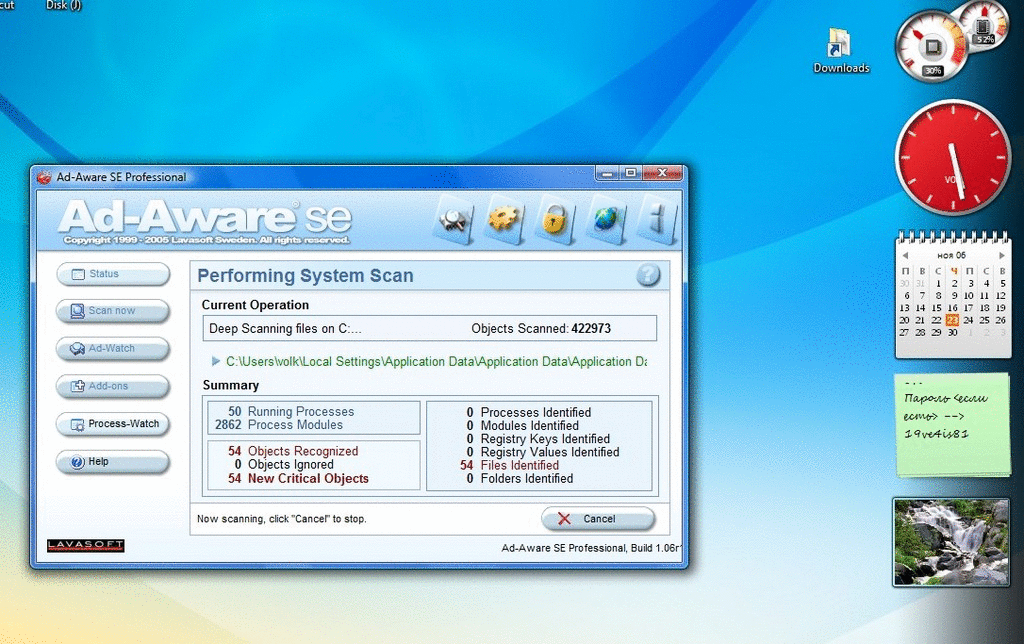1024x644 pixels.
Task: Maximize the Ad-Aware SE Professional window
Action: tap(631, 173)
